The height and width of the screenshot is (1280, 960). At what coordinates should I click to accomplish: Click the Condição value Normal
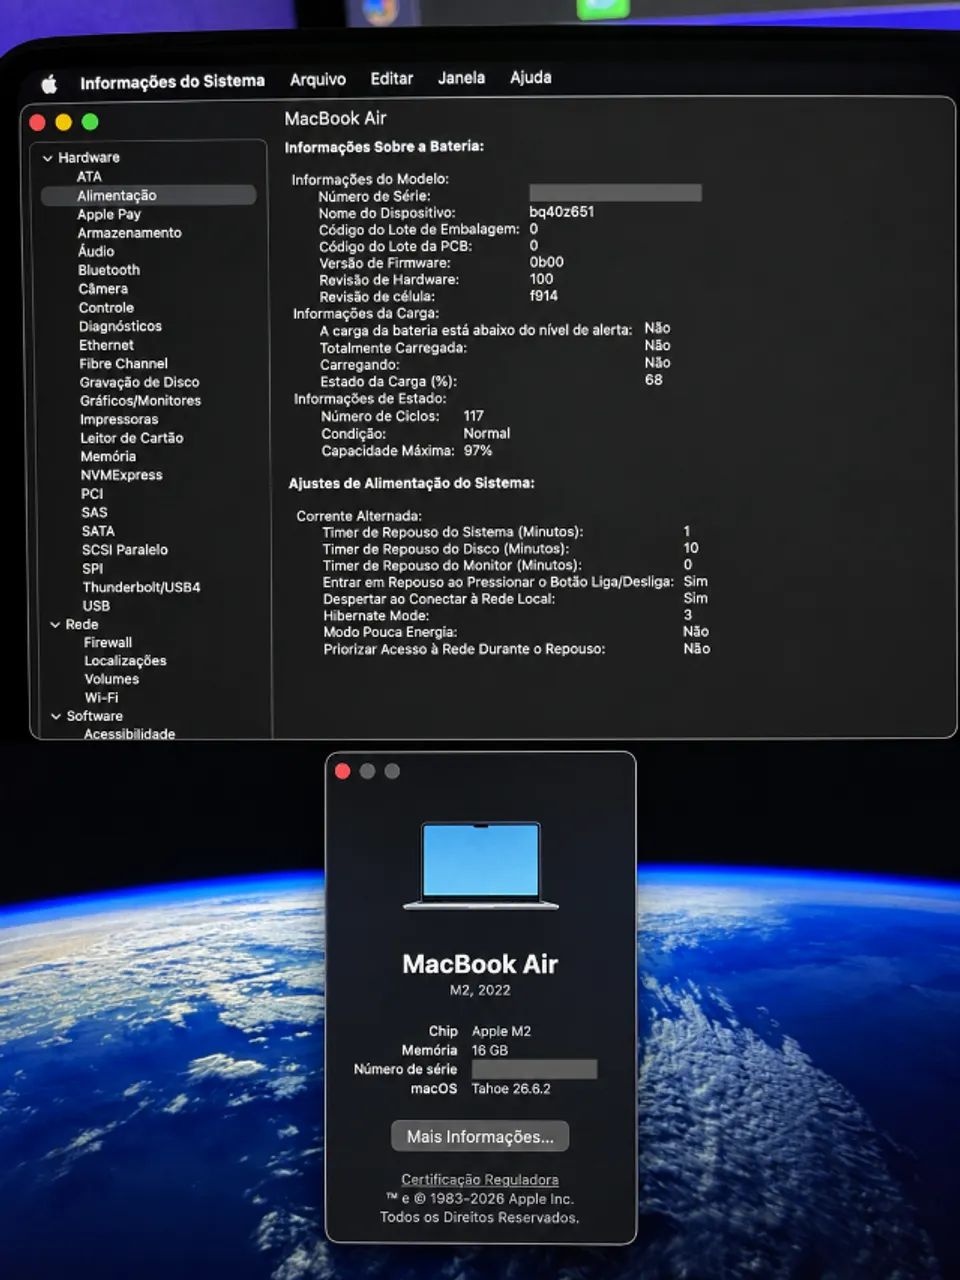[487, 434]
